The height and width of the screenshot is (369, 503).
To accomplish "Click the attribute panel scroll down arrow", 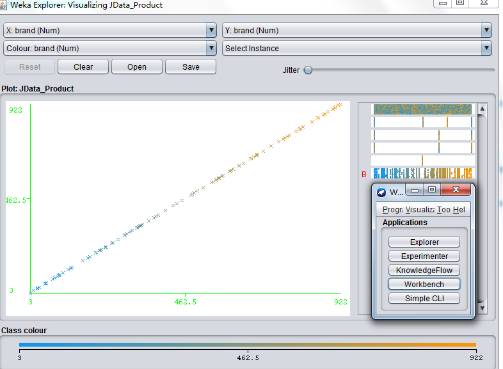I will tap(482, 308).
